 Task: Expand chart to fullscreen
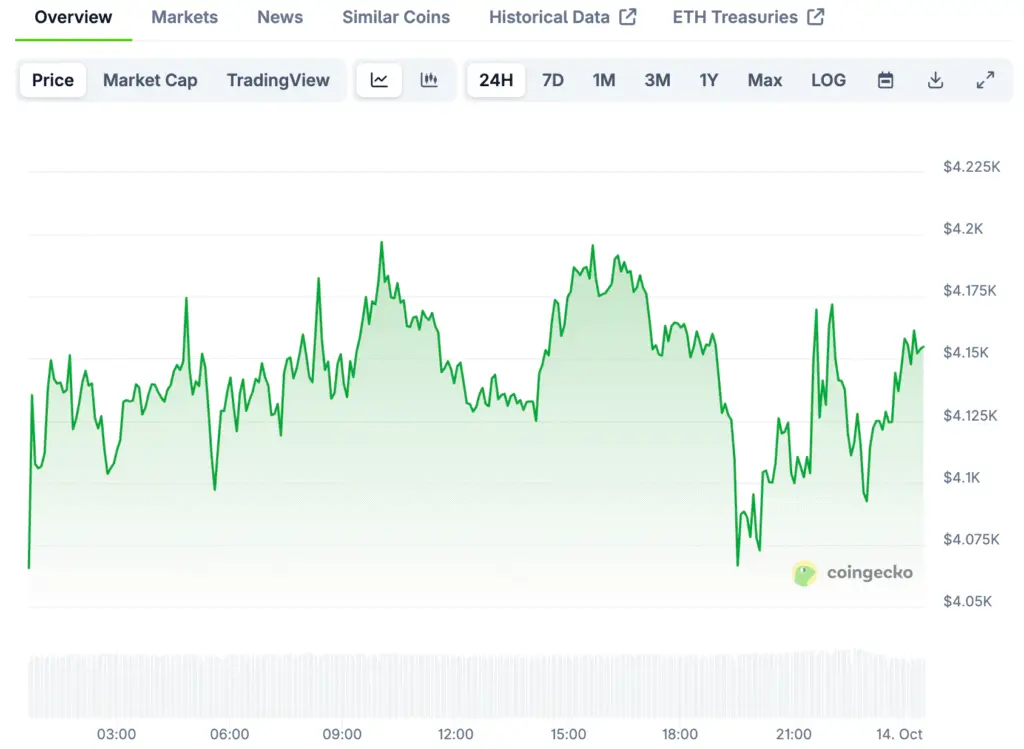(985, 80)
